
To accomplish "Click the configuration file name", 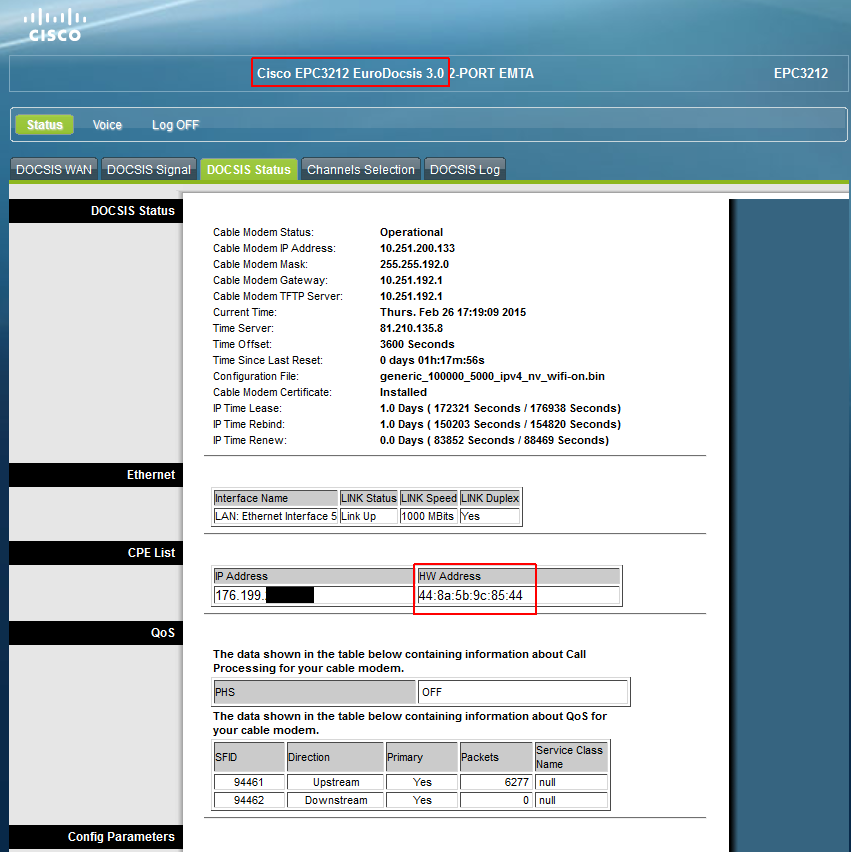I will 492,376.
